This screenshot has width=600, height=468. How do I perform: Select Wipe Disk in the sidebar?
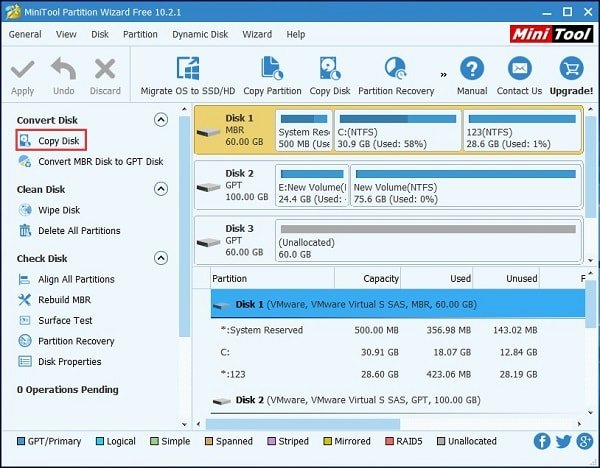pyautogui.click(x=49, y=210)
